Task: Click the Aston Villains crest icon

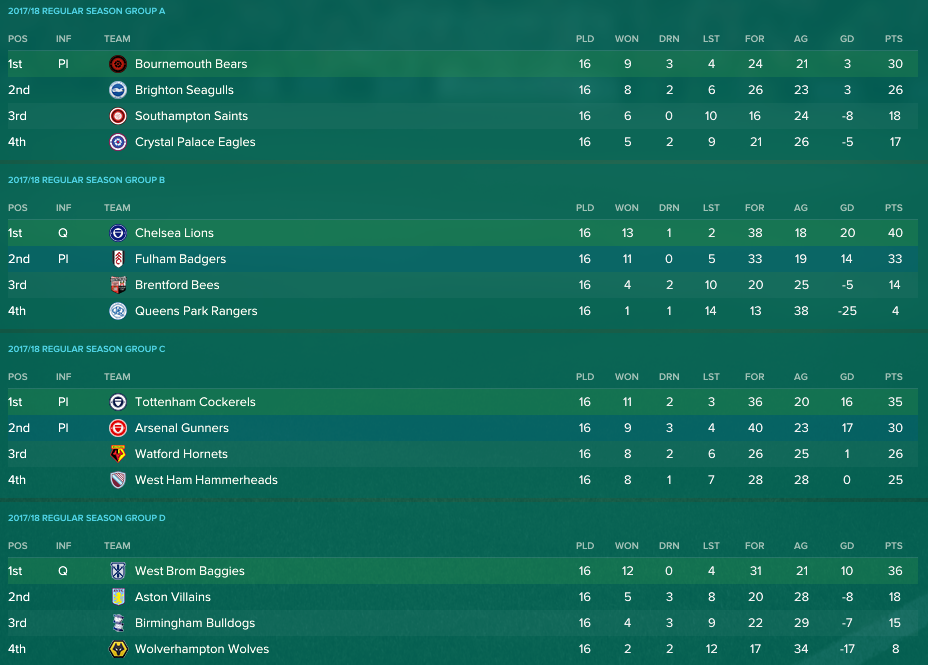Action: coord(118,597)
